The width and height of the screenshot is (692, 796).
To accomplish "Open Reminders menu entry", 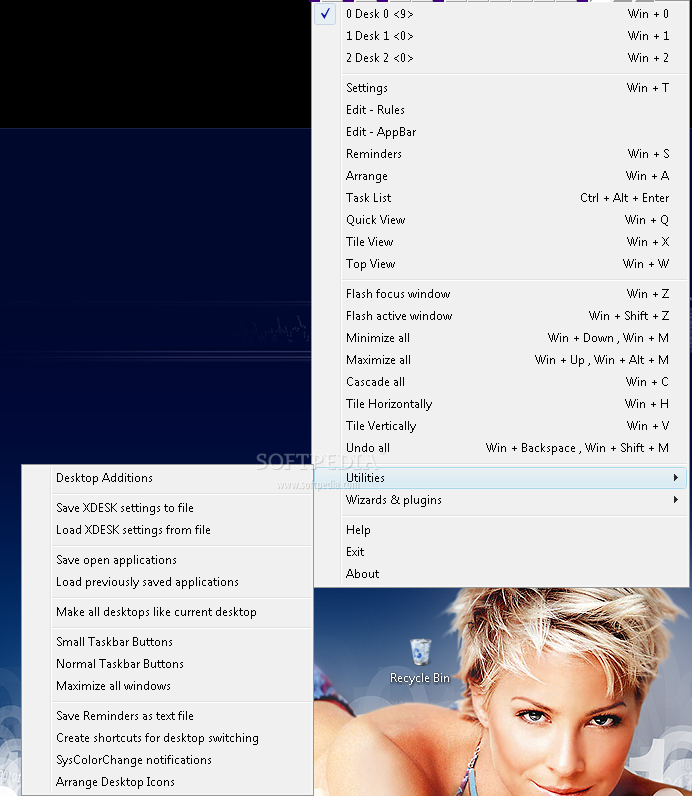I will pyautogui.click(x=500, y=154).
